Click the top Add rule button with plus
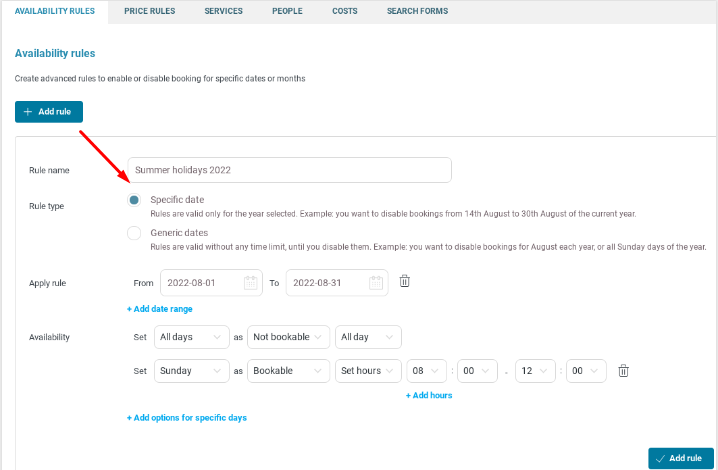The height and width of the screenshot is (470, 718). (49, 112)
